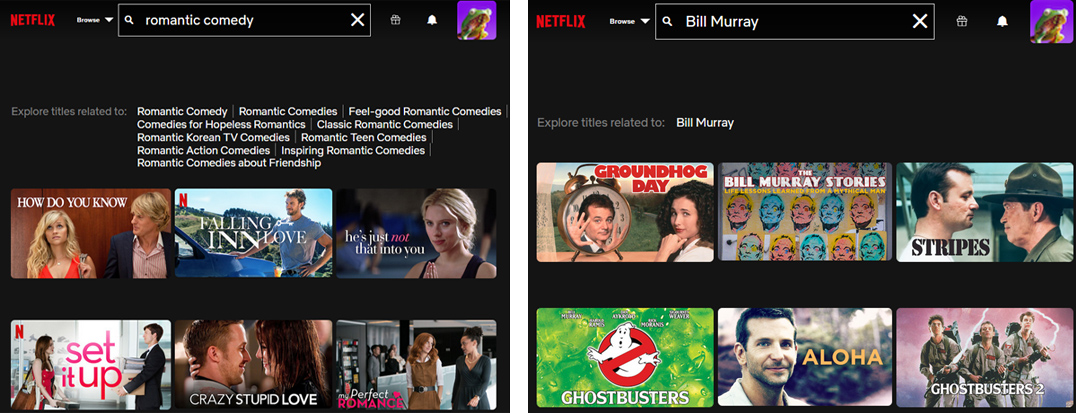Viewport: 1076px width, 413px height.
Task: Open the 'Stripes' thumbnail
Action: (985, 212)
